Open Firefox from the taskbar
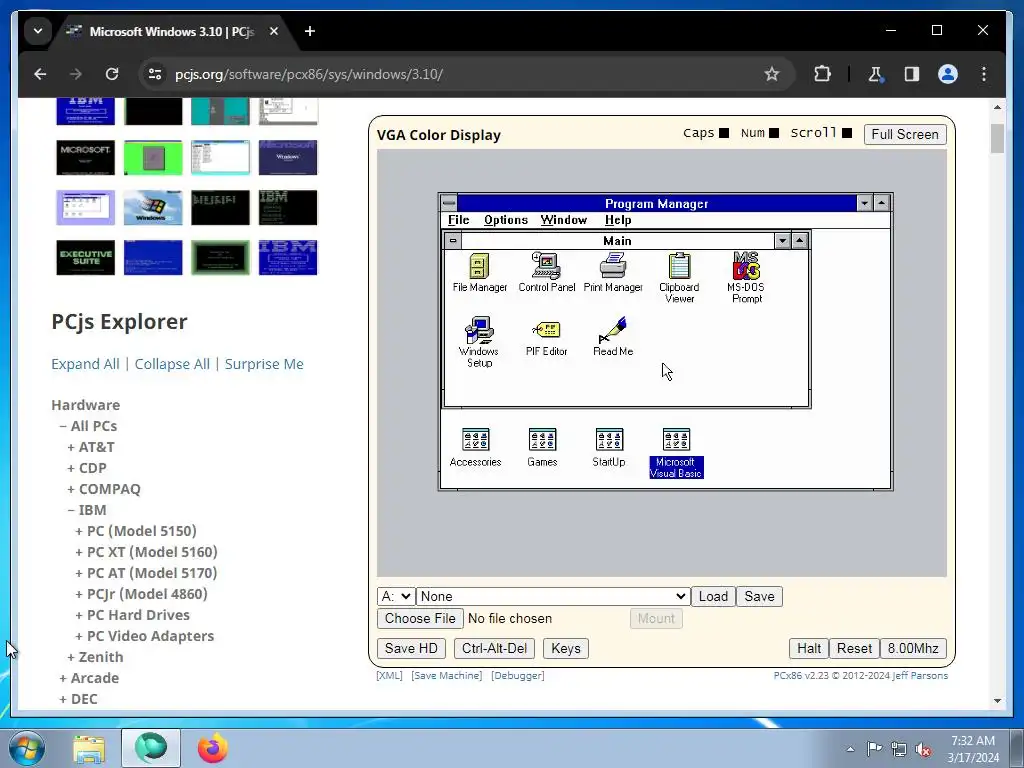Image resolution: width=1024 pixels, height=768 pixels. 212,748
